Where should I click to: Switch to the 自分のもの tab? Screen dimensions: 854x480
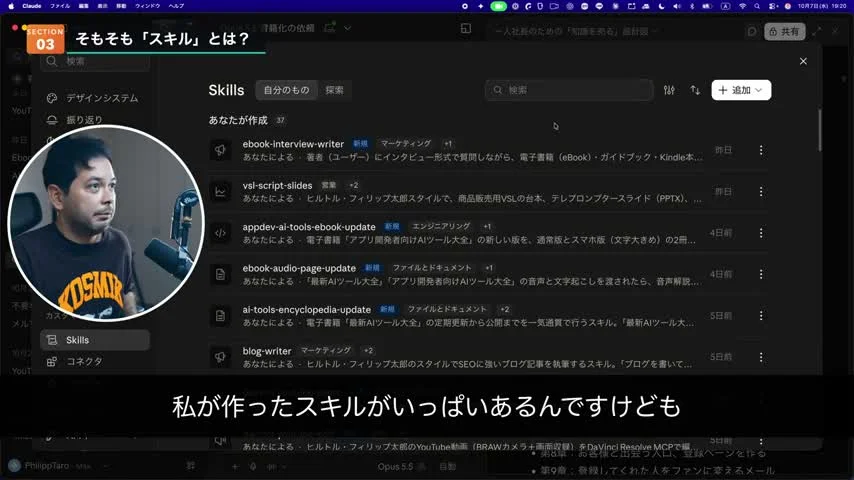click(286, 90)
